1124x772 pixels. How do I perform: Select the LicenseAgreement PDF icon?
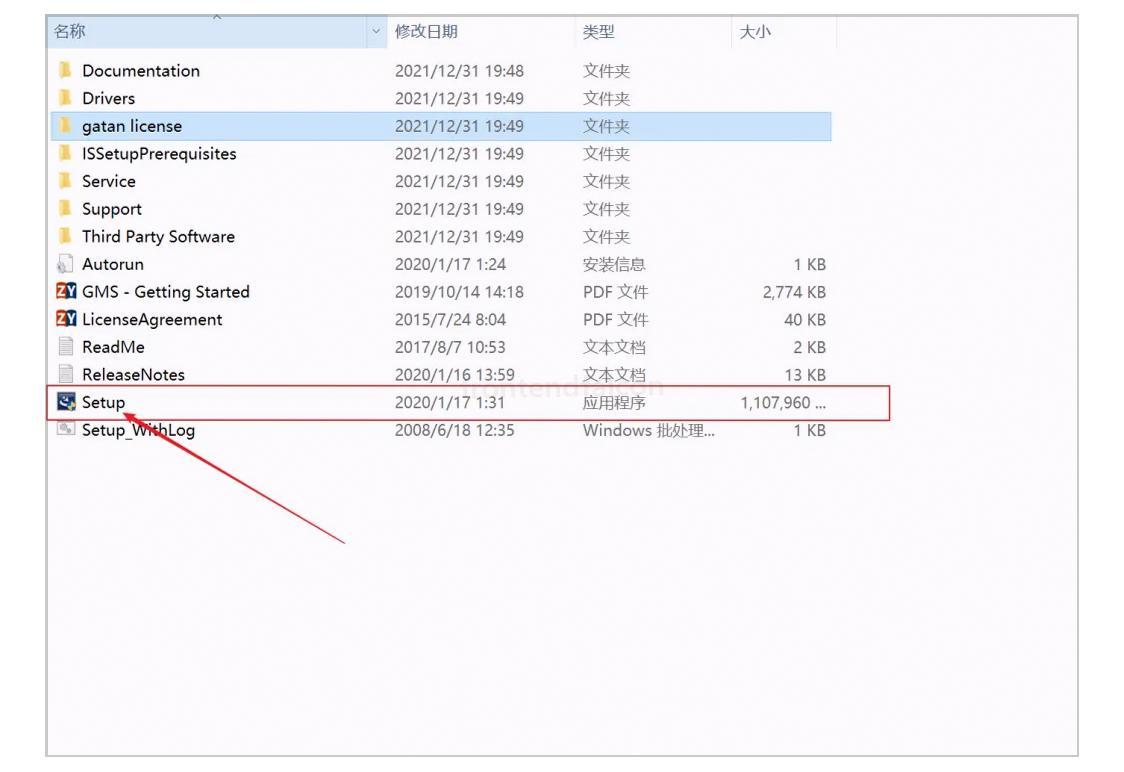[66, 318]
